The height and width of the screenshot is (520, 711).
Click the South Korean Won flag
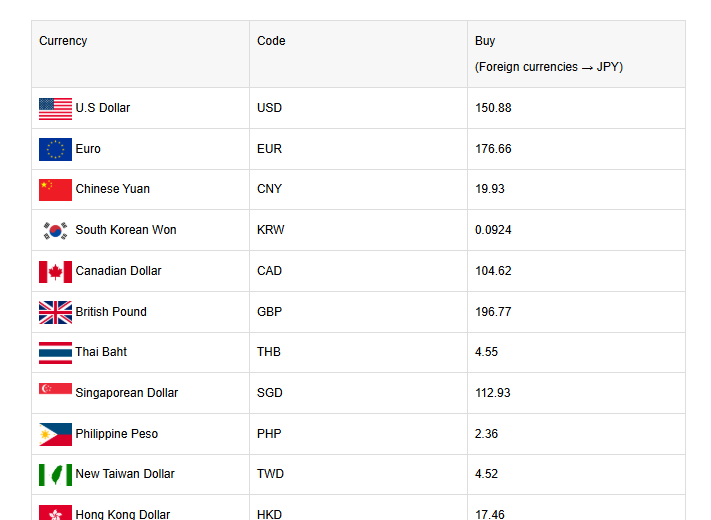[55, 230]
